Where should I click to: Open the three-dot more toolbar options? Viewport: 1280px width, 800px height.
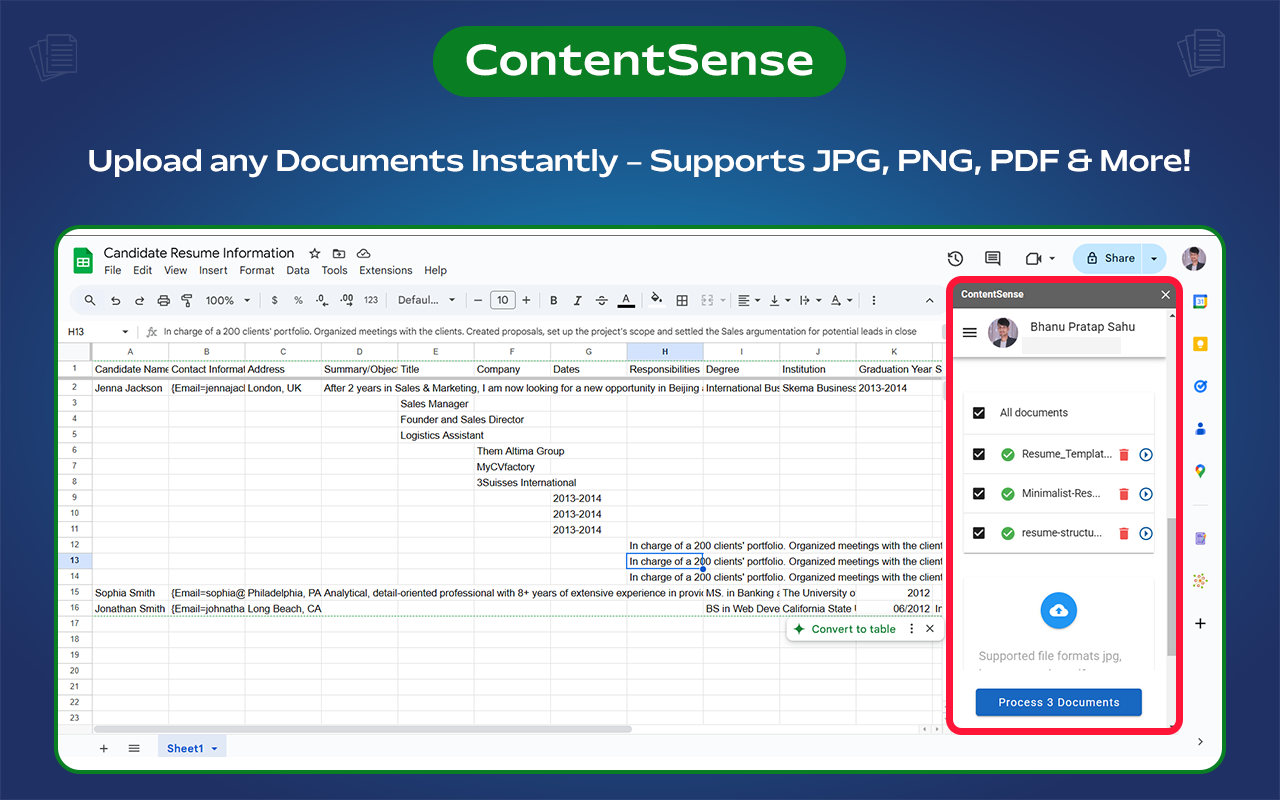coord(874,300)
